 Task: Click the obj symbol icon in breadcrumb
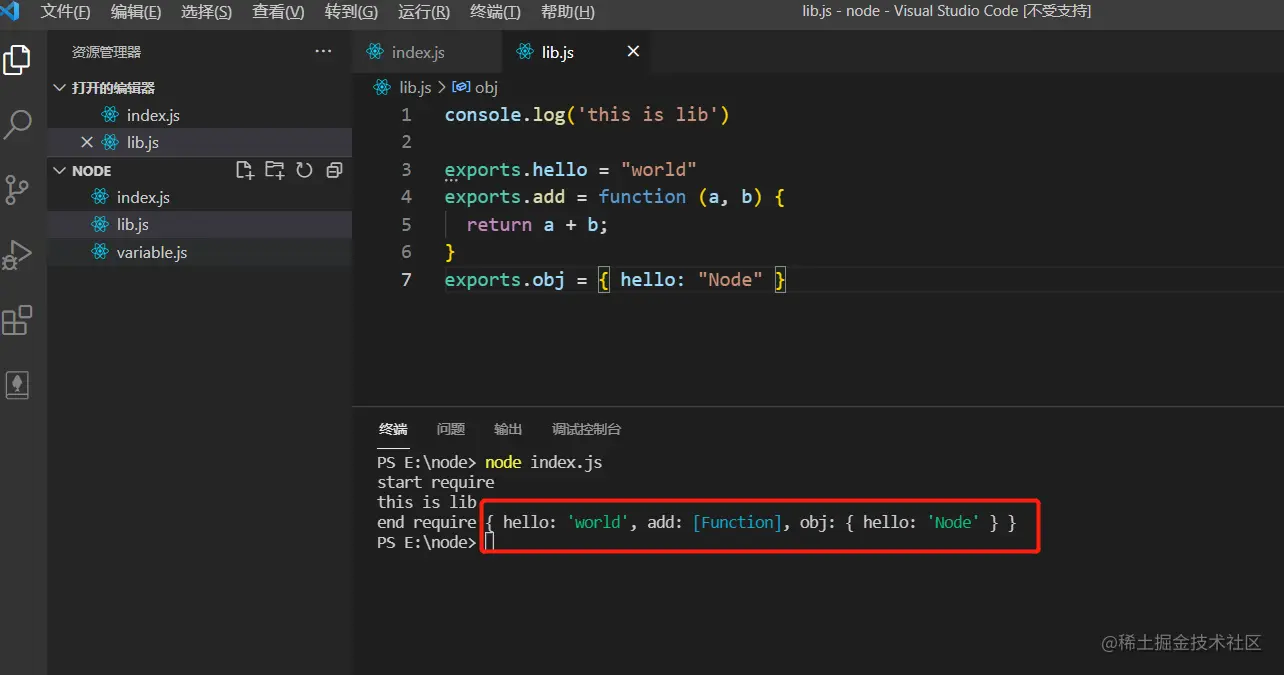tap(461, 87)
